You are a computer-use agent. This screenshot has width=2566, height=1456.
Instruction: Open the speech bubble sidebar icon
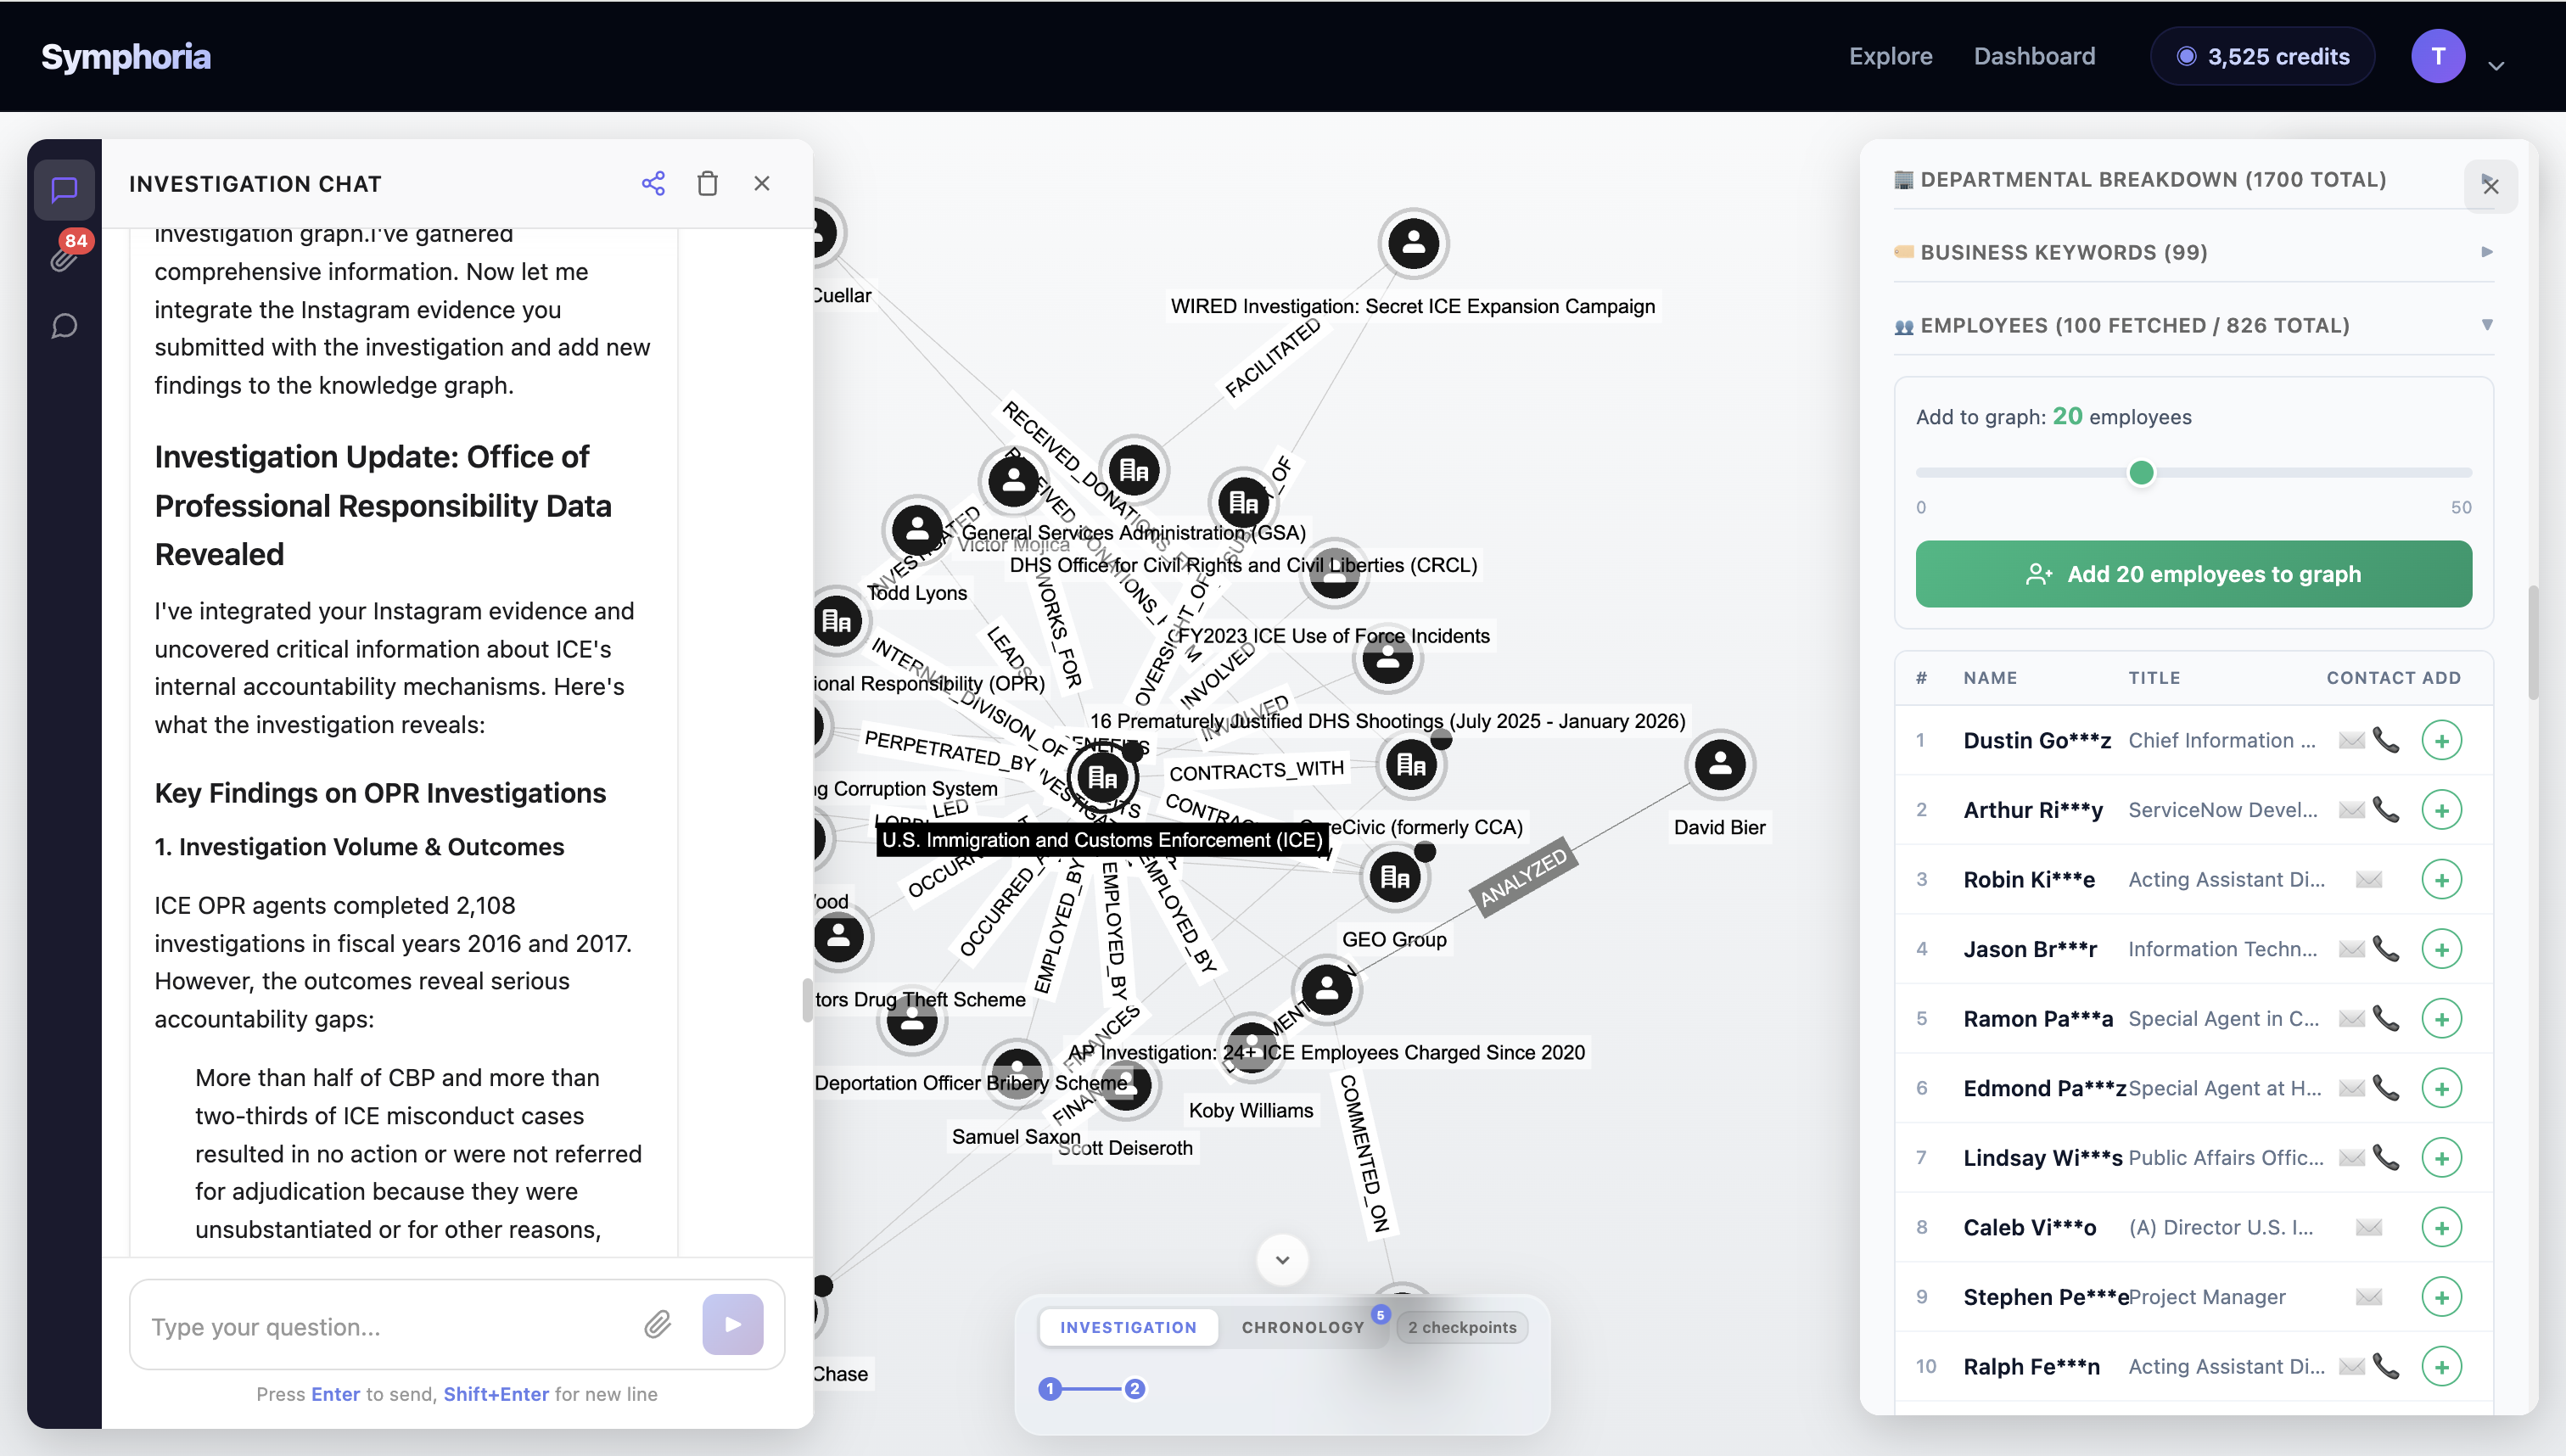tap(64, 326)
